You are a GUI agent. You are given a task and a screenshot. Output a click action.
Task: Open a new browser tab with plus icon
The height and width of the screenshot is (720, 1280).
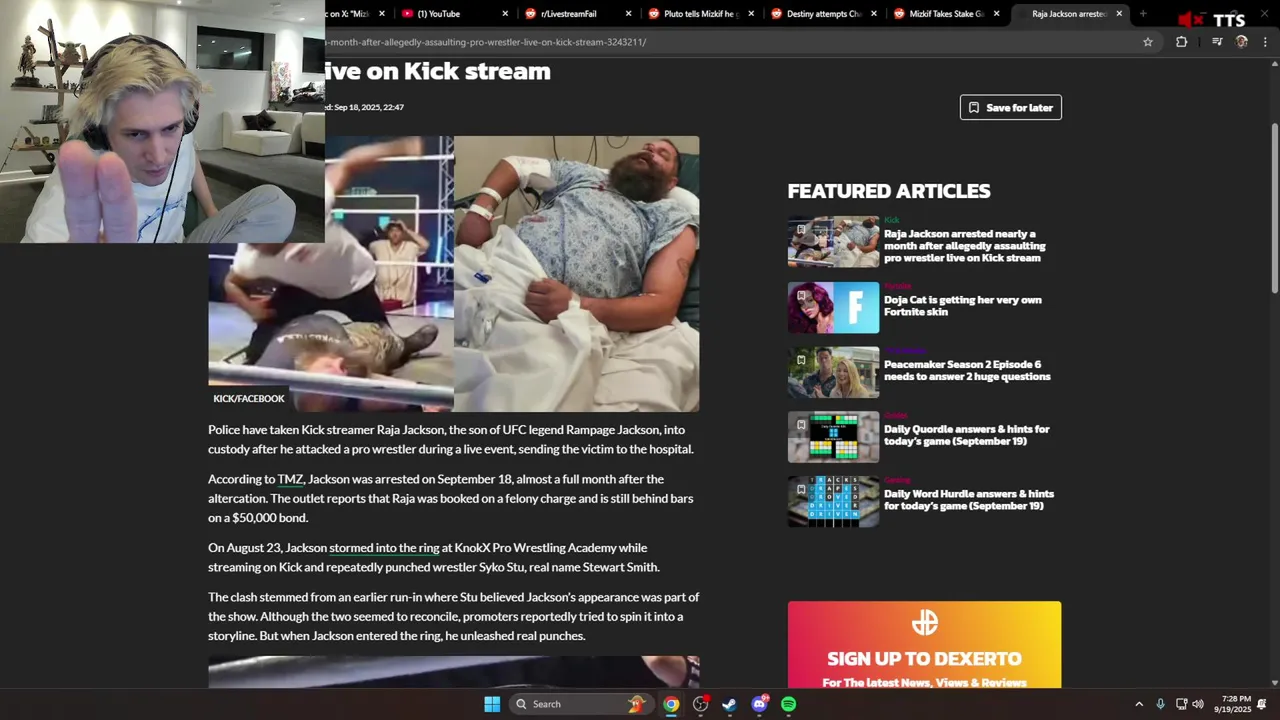pos(1143,14)
